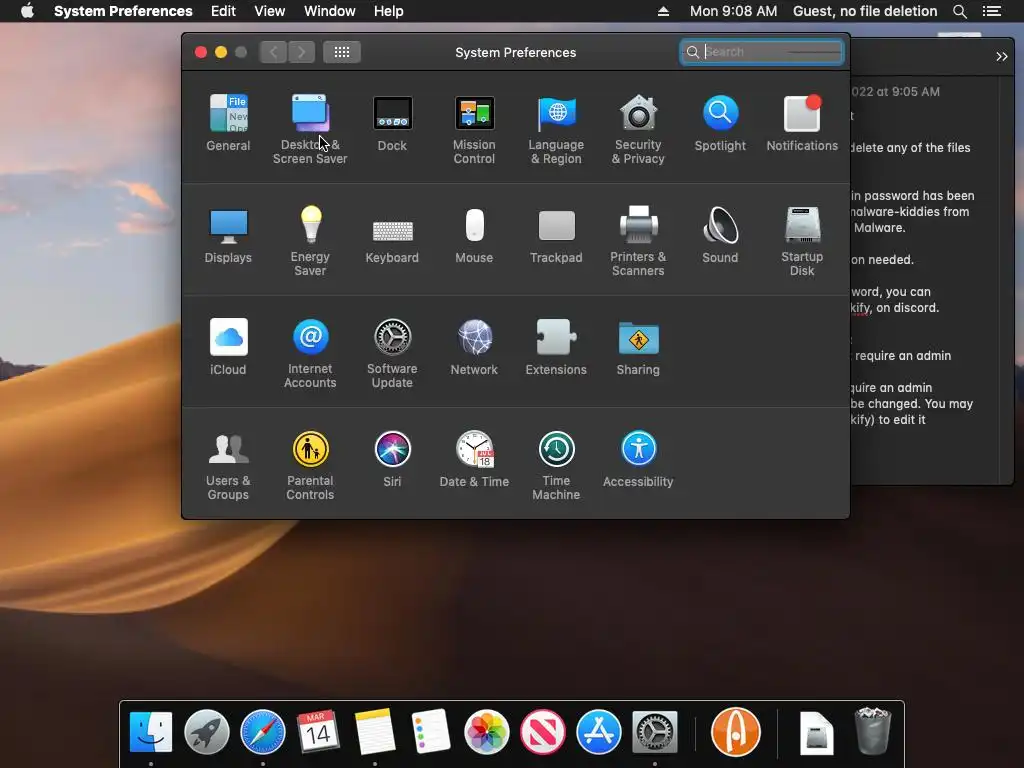The width and height of the screenshot is (1024, 768).
Task: Open the Sharing preference pane
Action: click(x=638, y=347)
